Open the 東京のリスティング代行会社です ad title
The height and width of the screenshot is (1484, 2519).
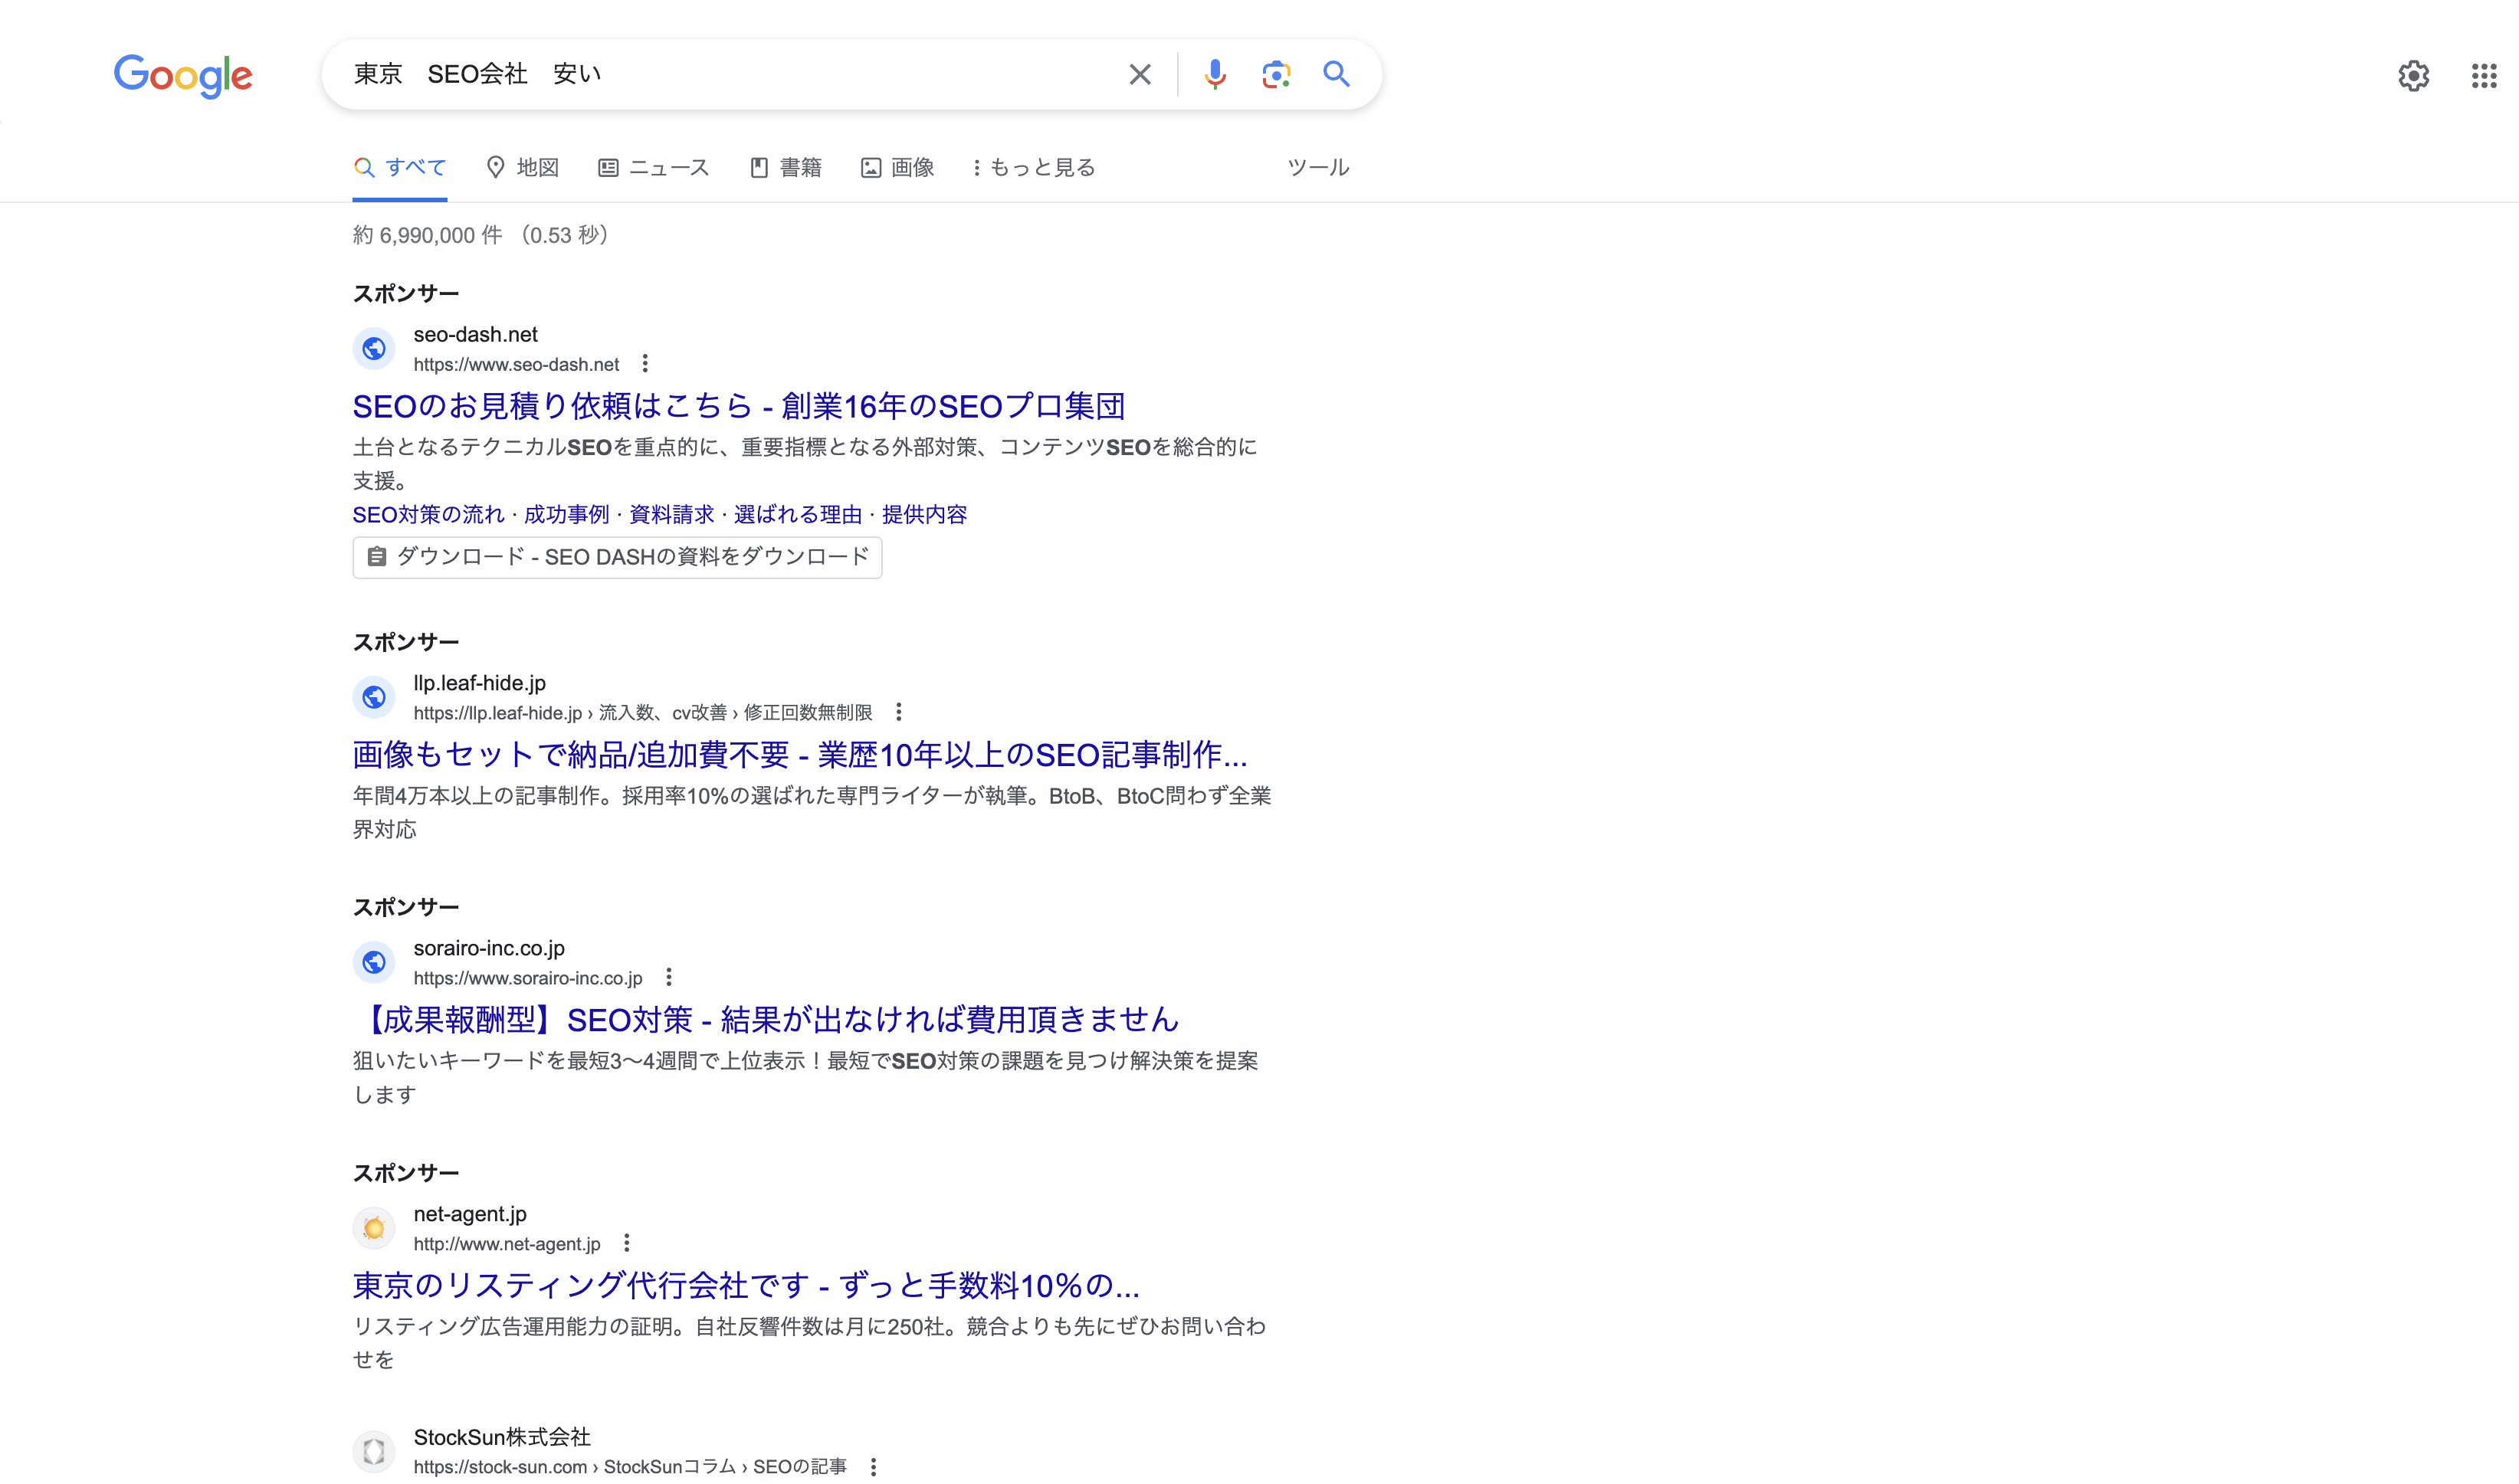(x=746, y=1286)
